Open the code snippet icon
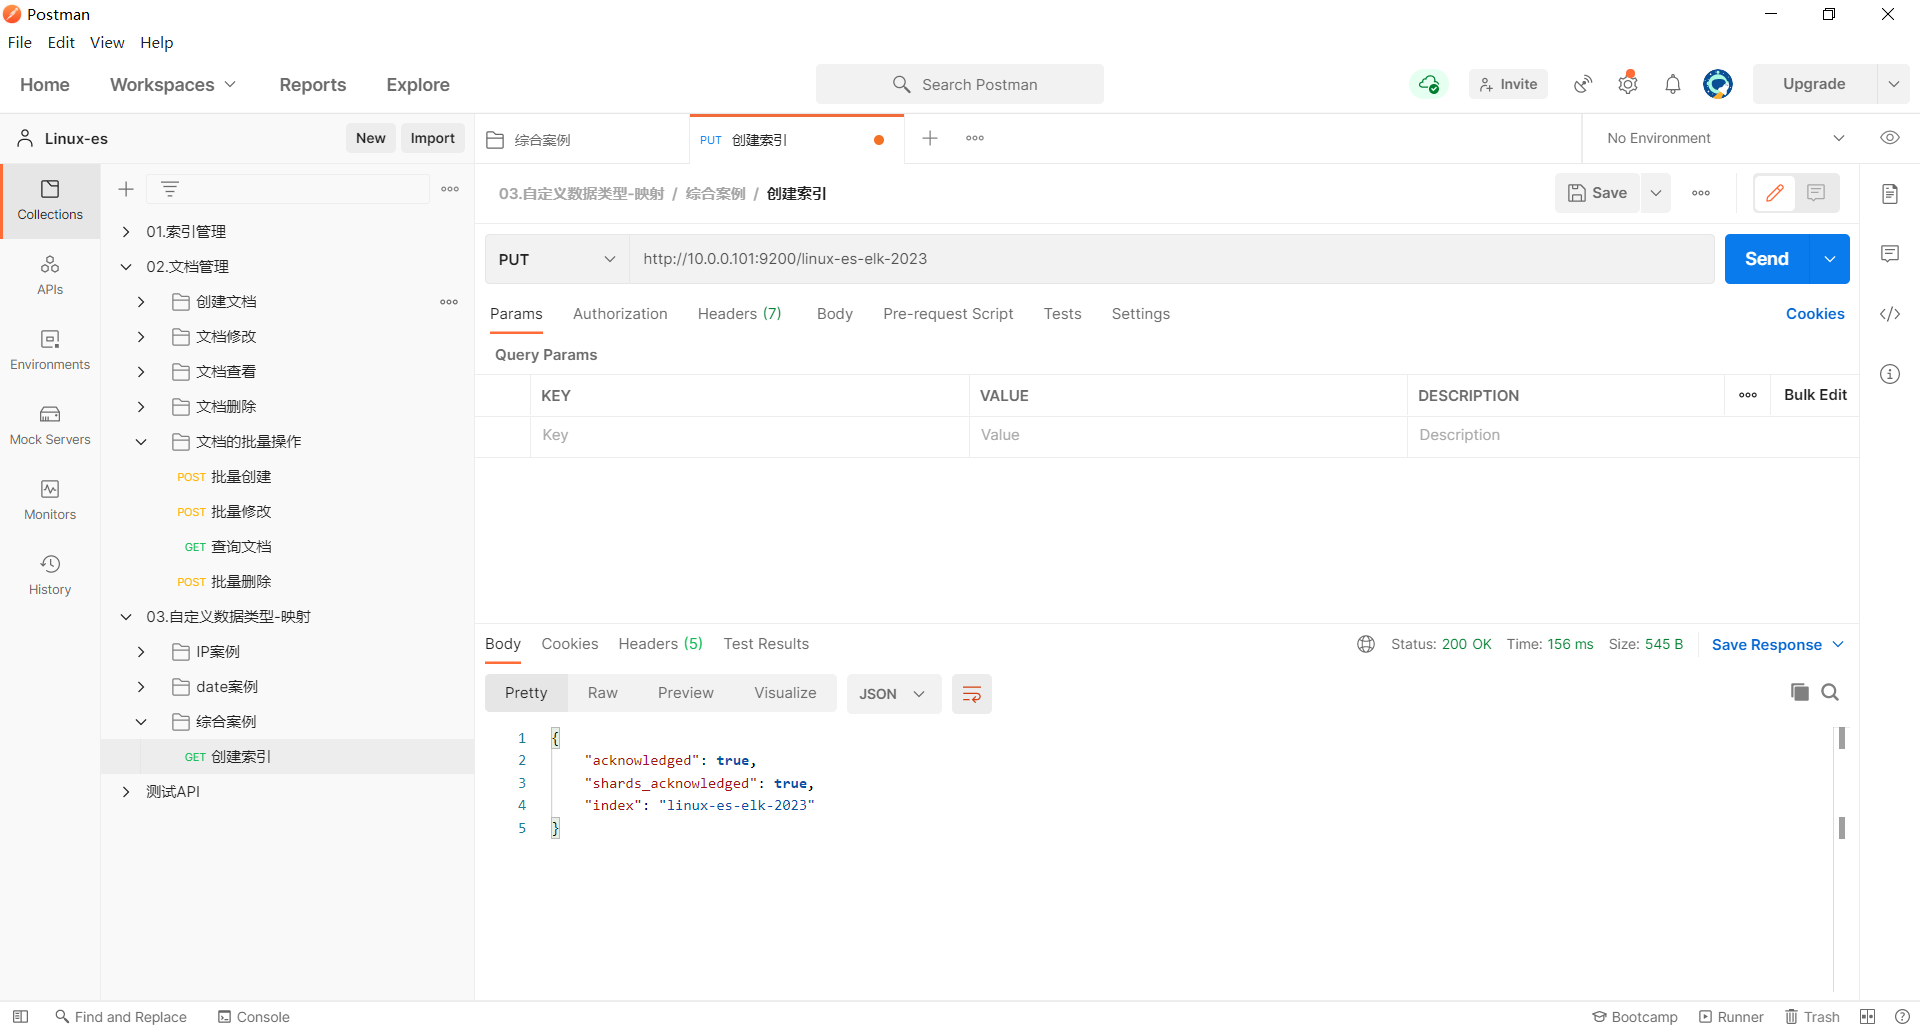 point(1890,314)
